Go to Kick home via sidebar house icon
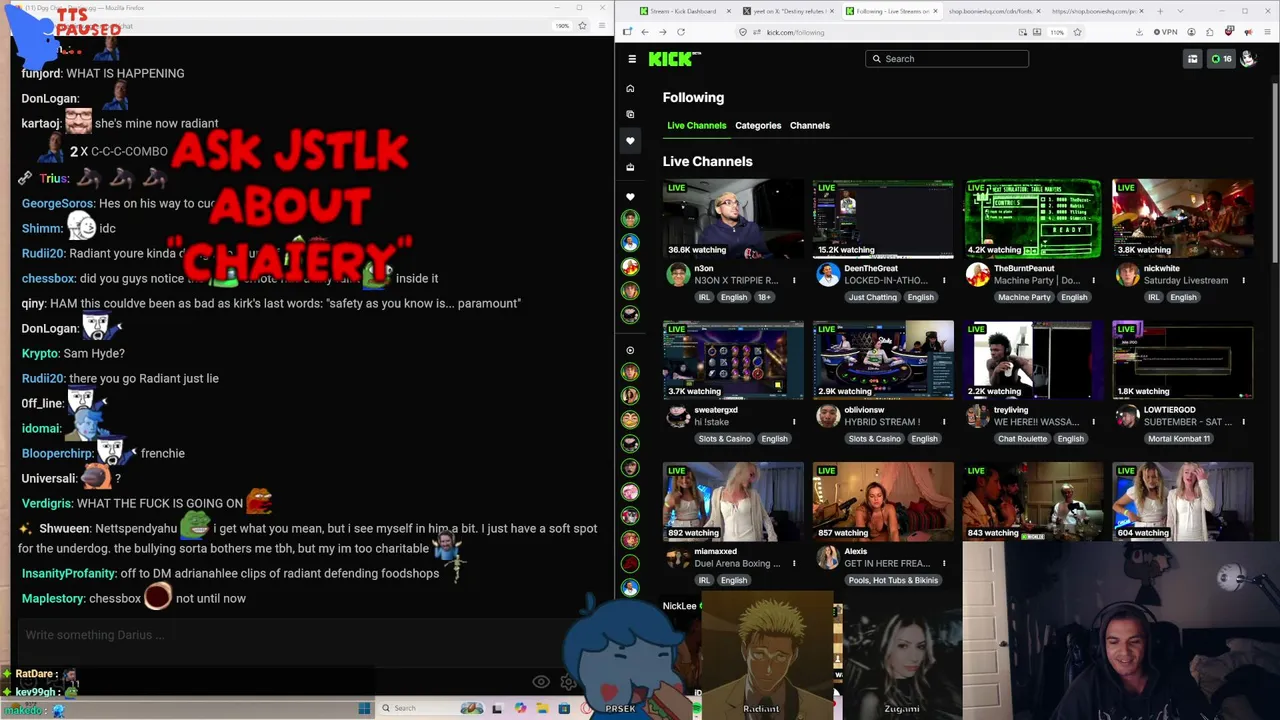This screenshot has height=720, width=1280. (x=630, y=88)
